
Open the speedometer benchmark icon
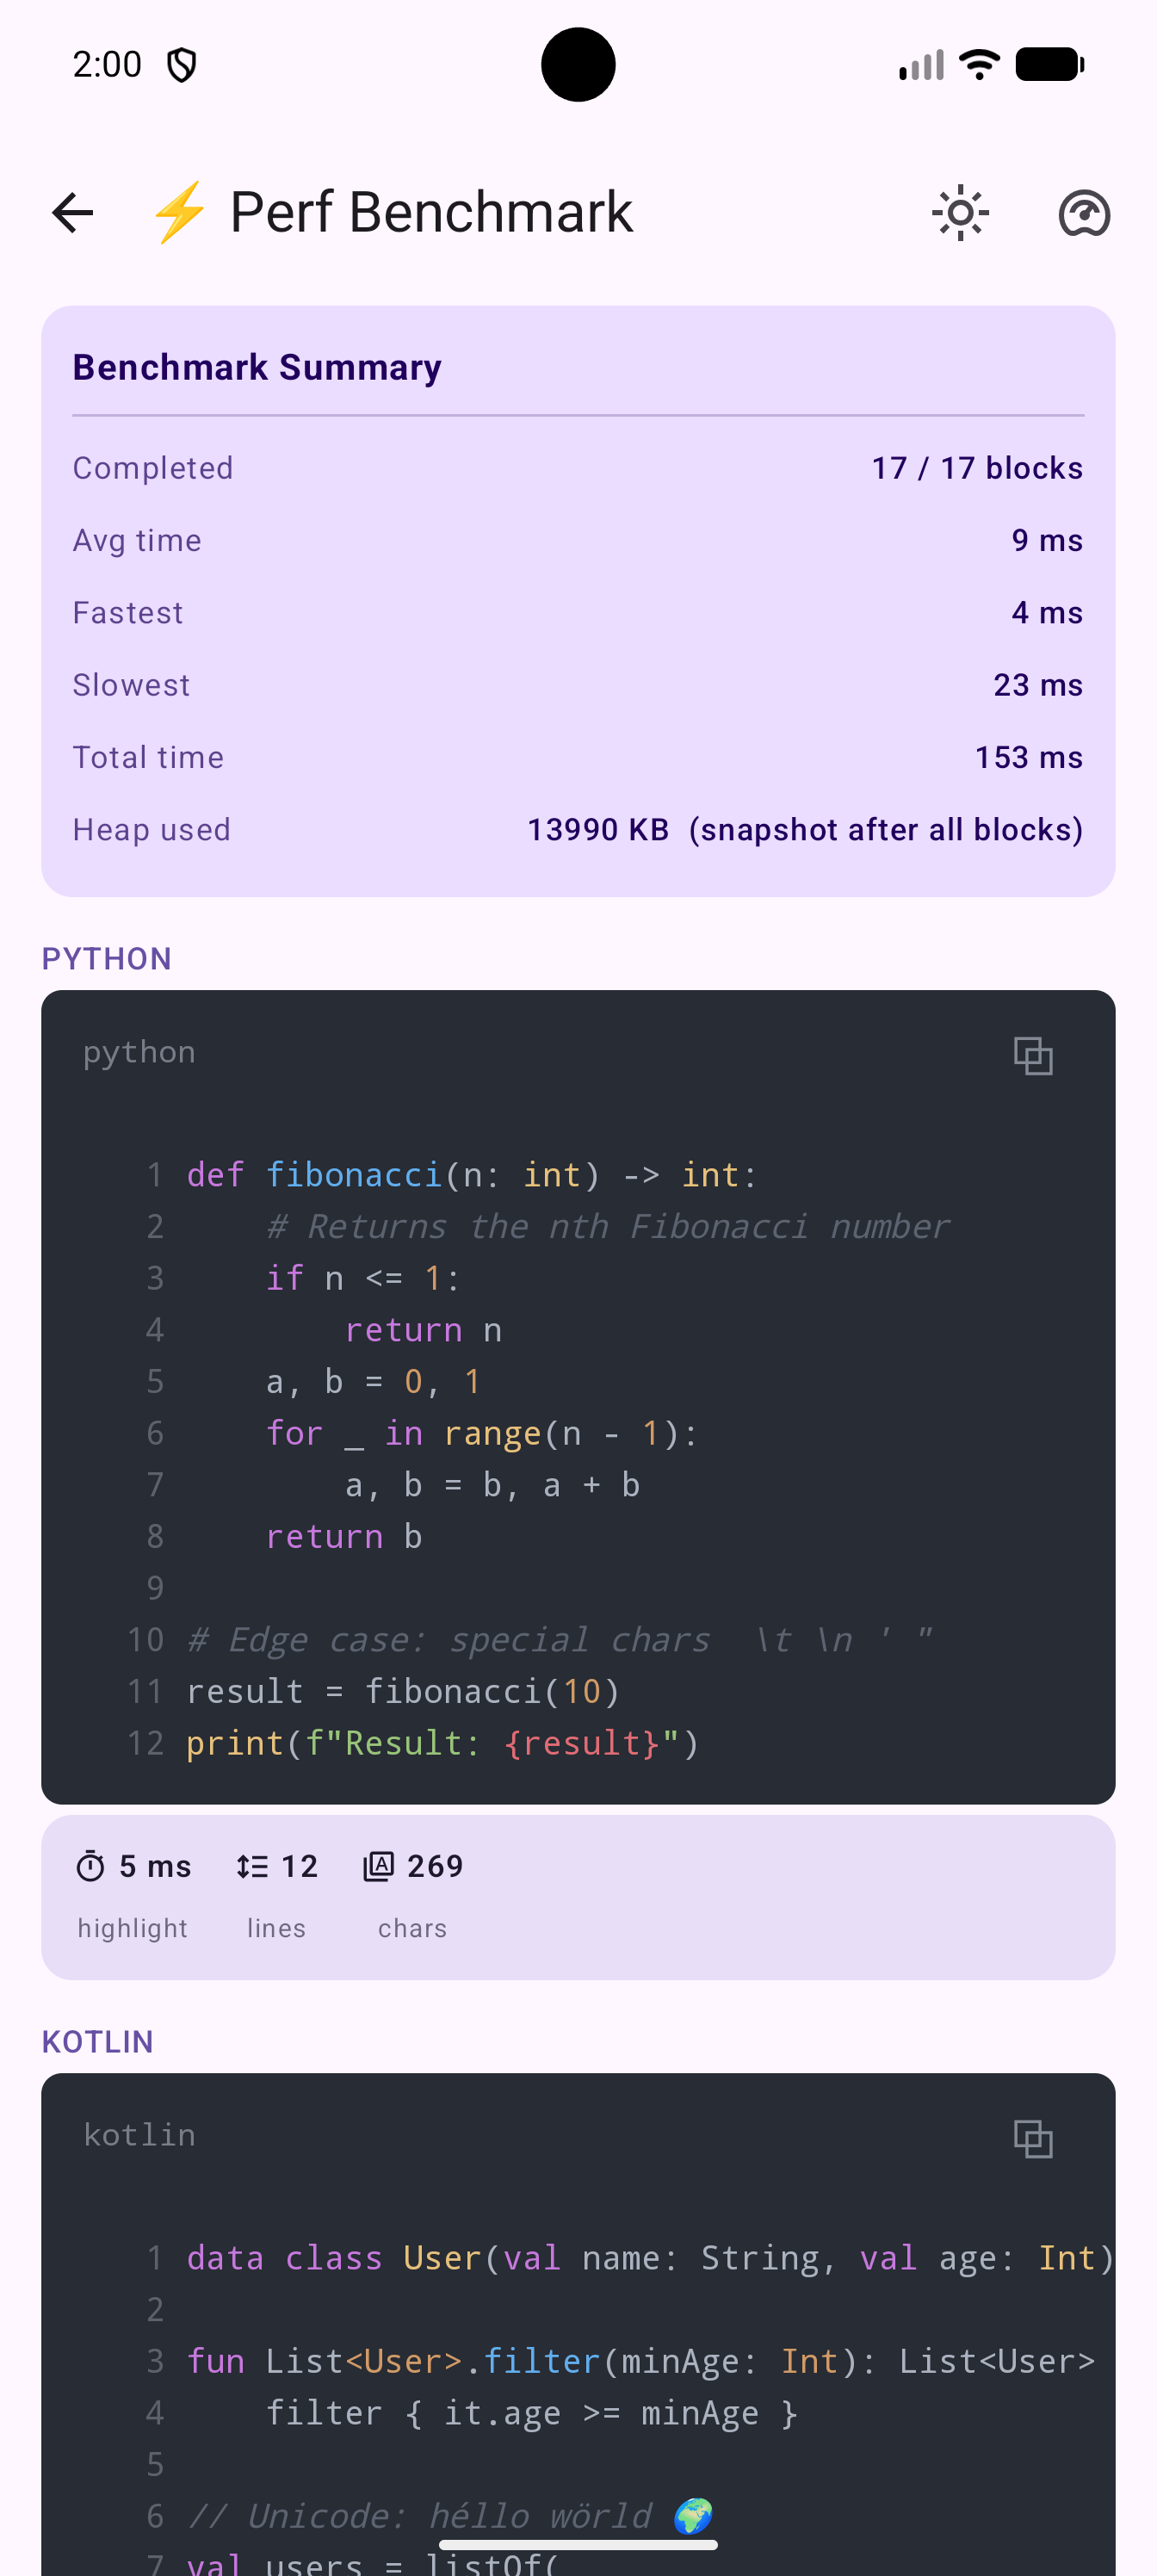coord(1084,213)
